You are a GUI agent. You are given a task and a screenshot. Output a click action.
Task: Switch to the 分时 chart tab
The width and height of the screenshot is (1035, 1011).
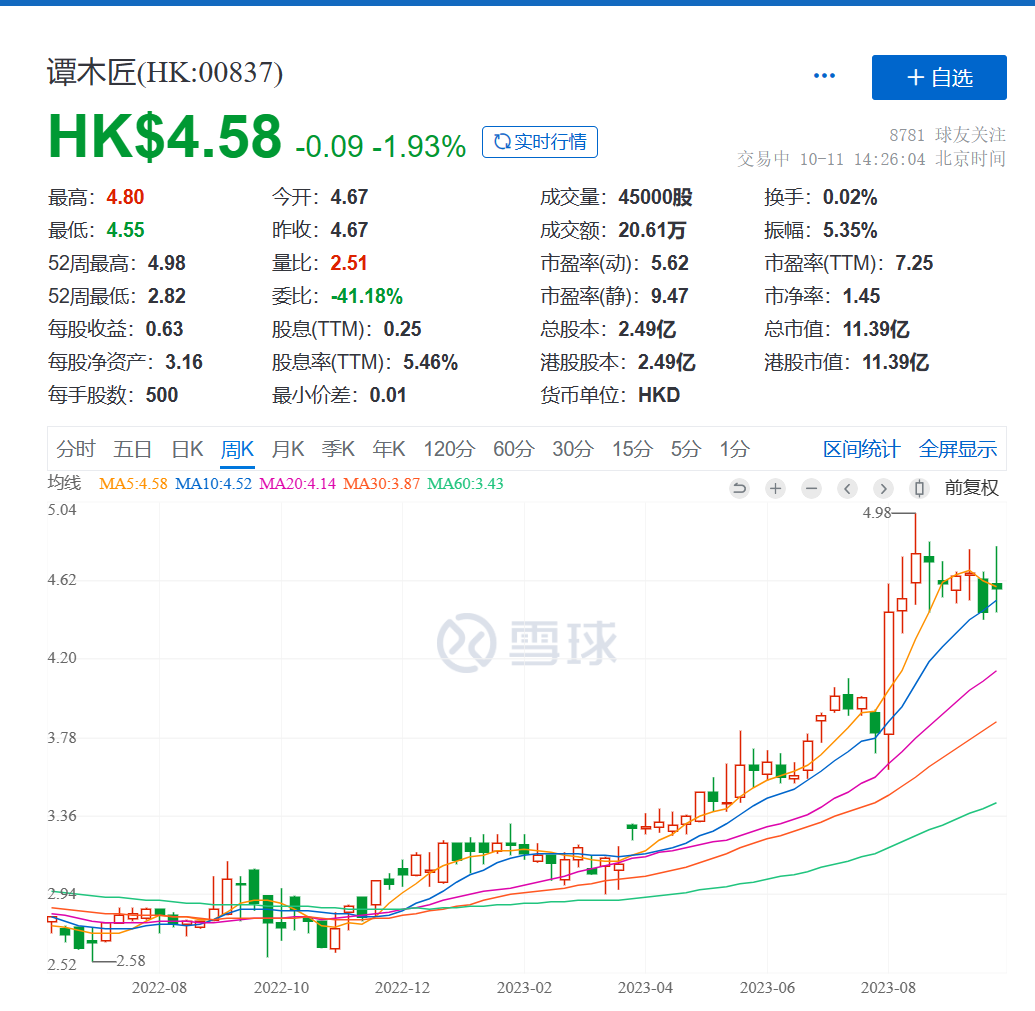(x=76, y=449)
